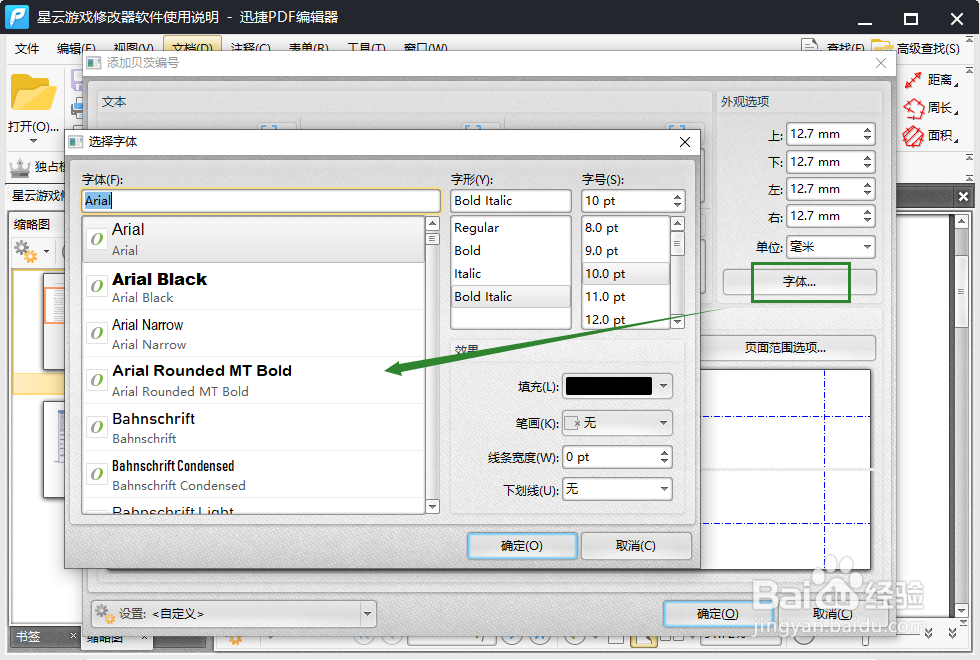
Task: Open the 工具(T) menu
Action: click(366, 48)
